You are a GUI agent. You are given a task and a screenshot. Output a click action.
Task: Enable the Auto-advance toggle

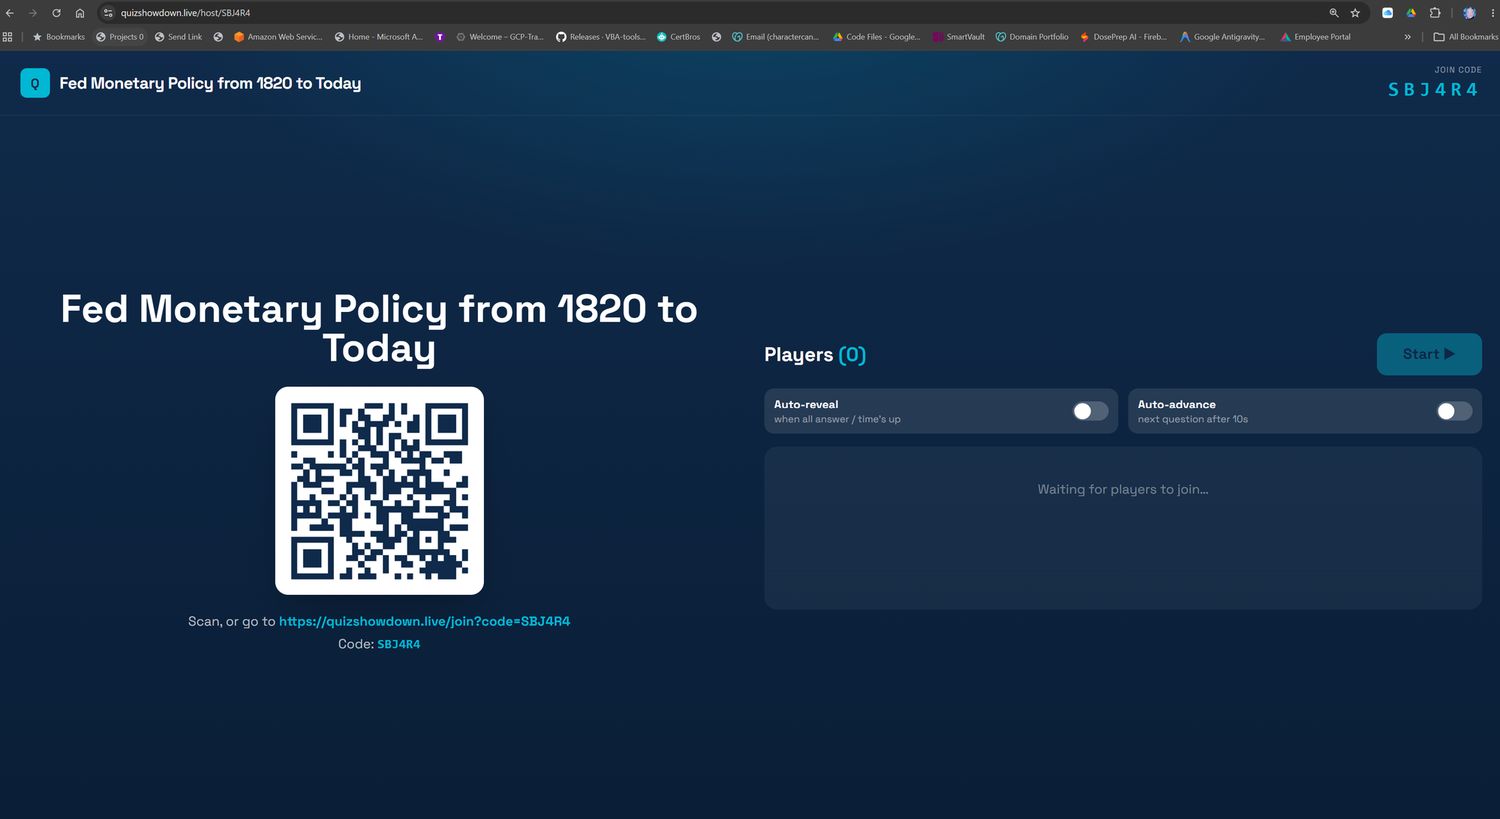[x=1454, y=411]
